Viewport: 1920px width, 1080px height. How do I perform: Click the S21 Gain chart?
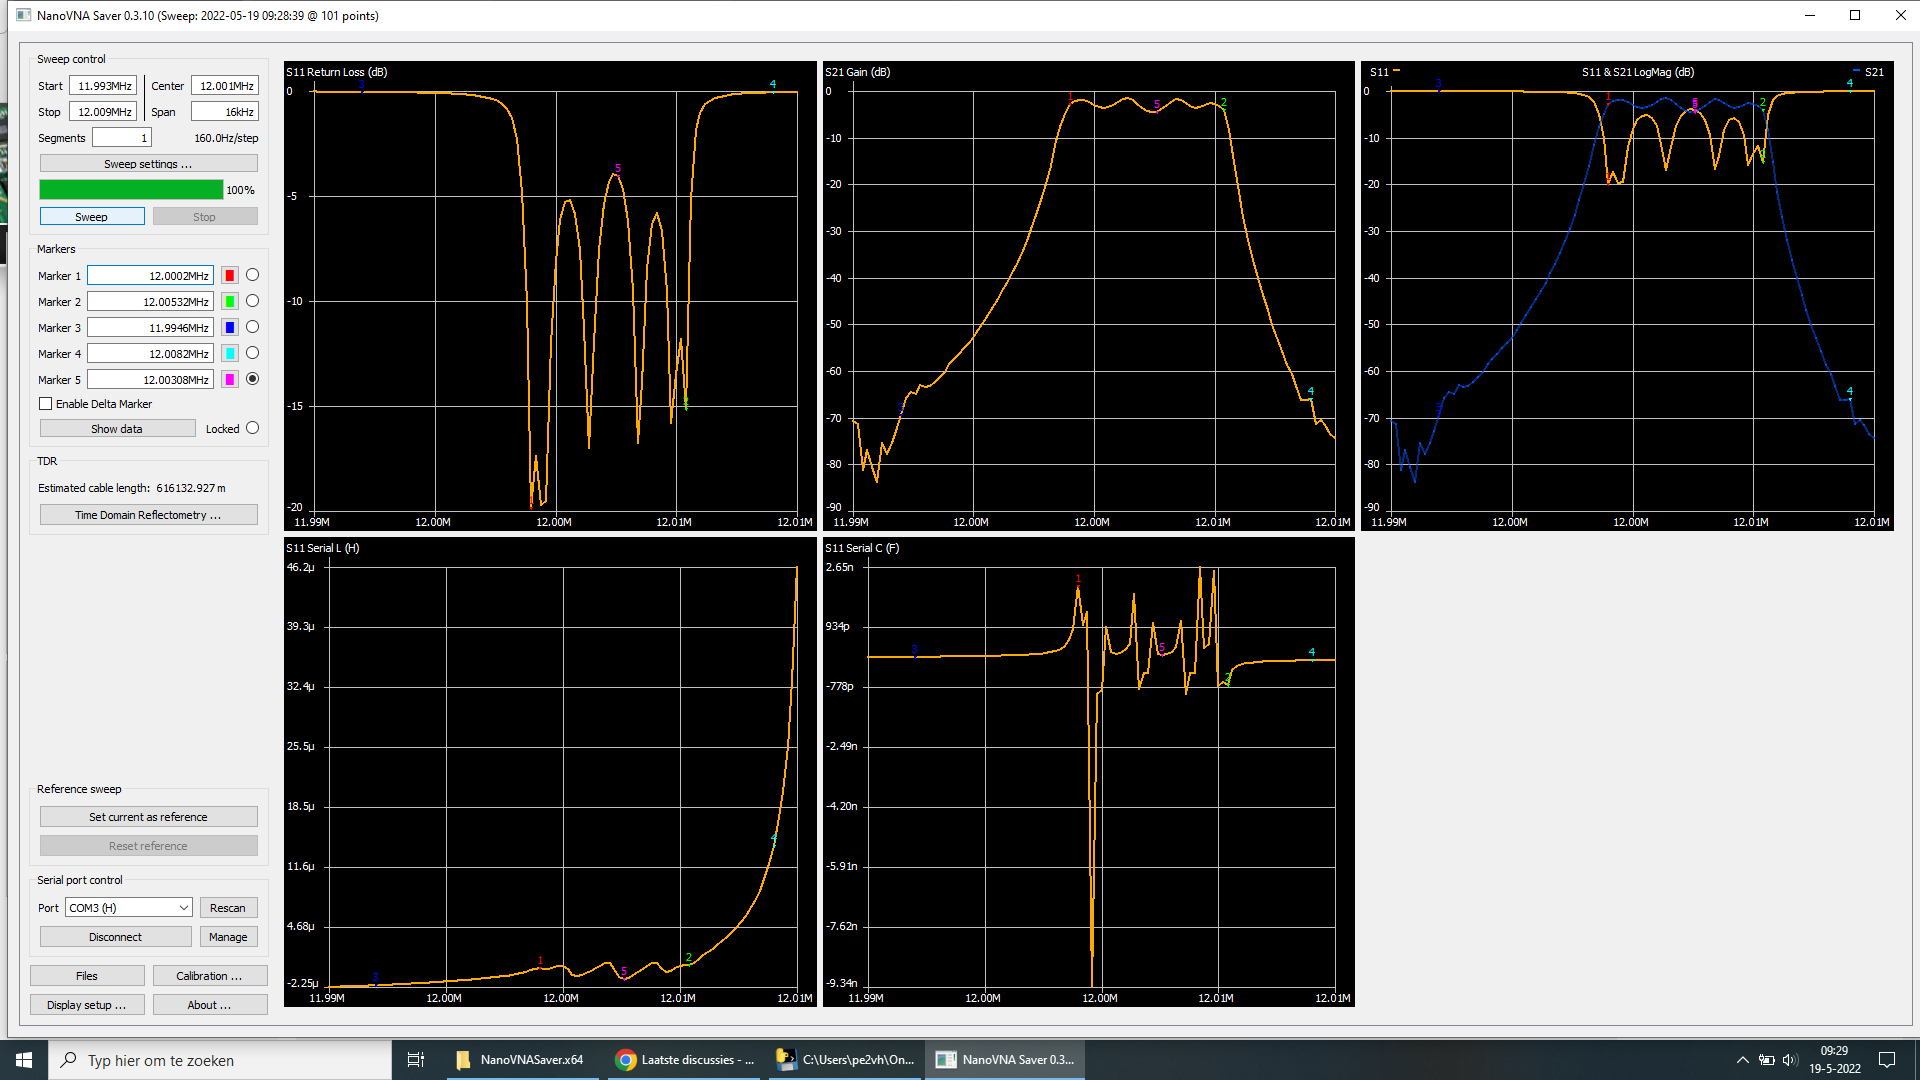[x=1089, y=296]
